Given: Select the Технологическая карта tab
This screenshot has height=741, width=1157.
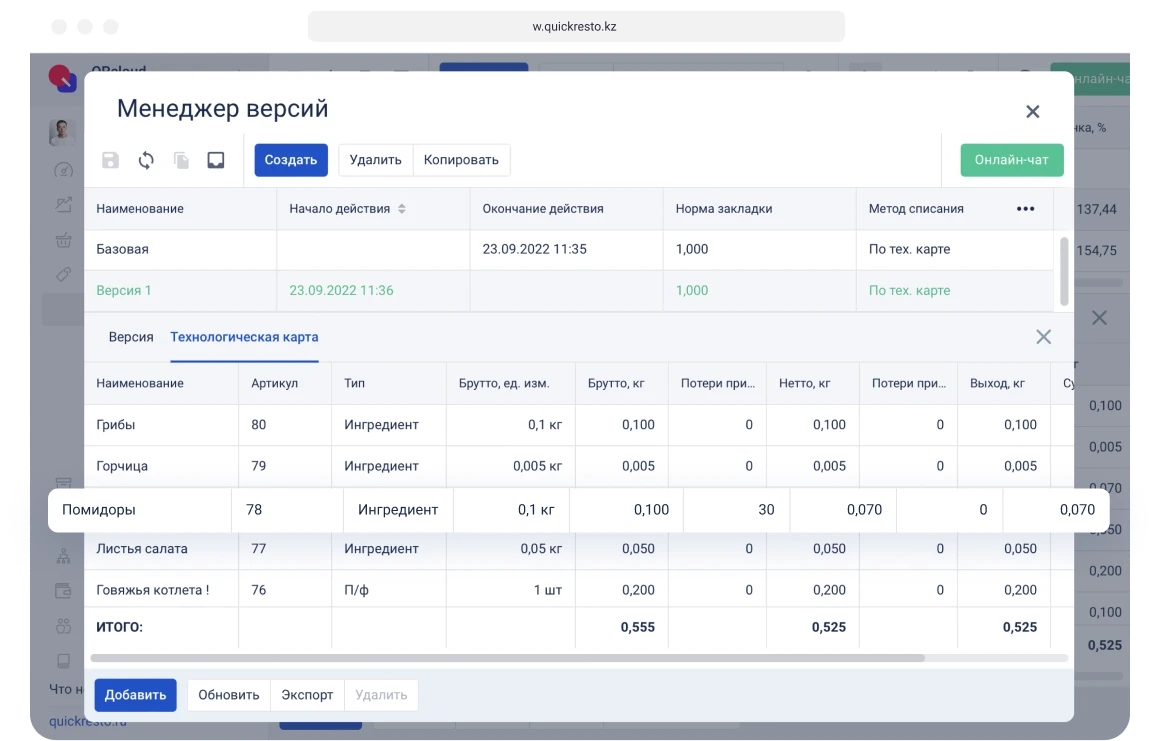Looking at the screenshot, I should pyautogui.click(x=244, y=337).
